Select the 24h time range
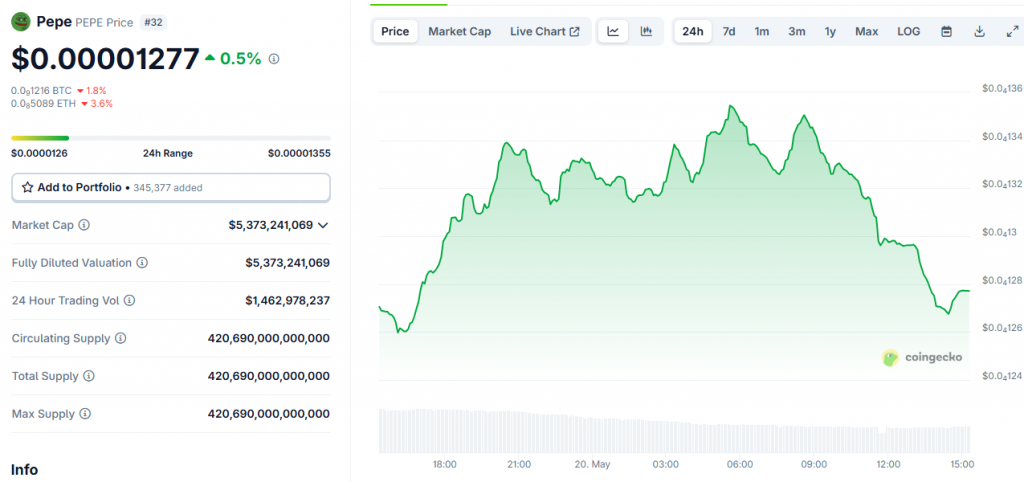This screenshot has width=1024, height=482. coord(693,31)
